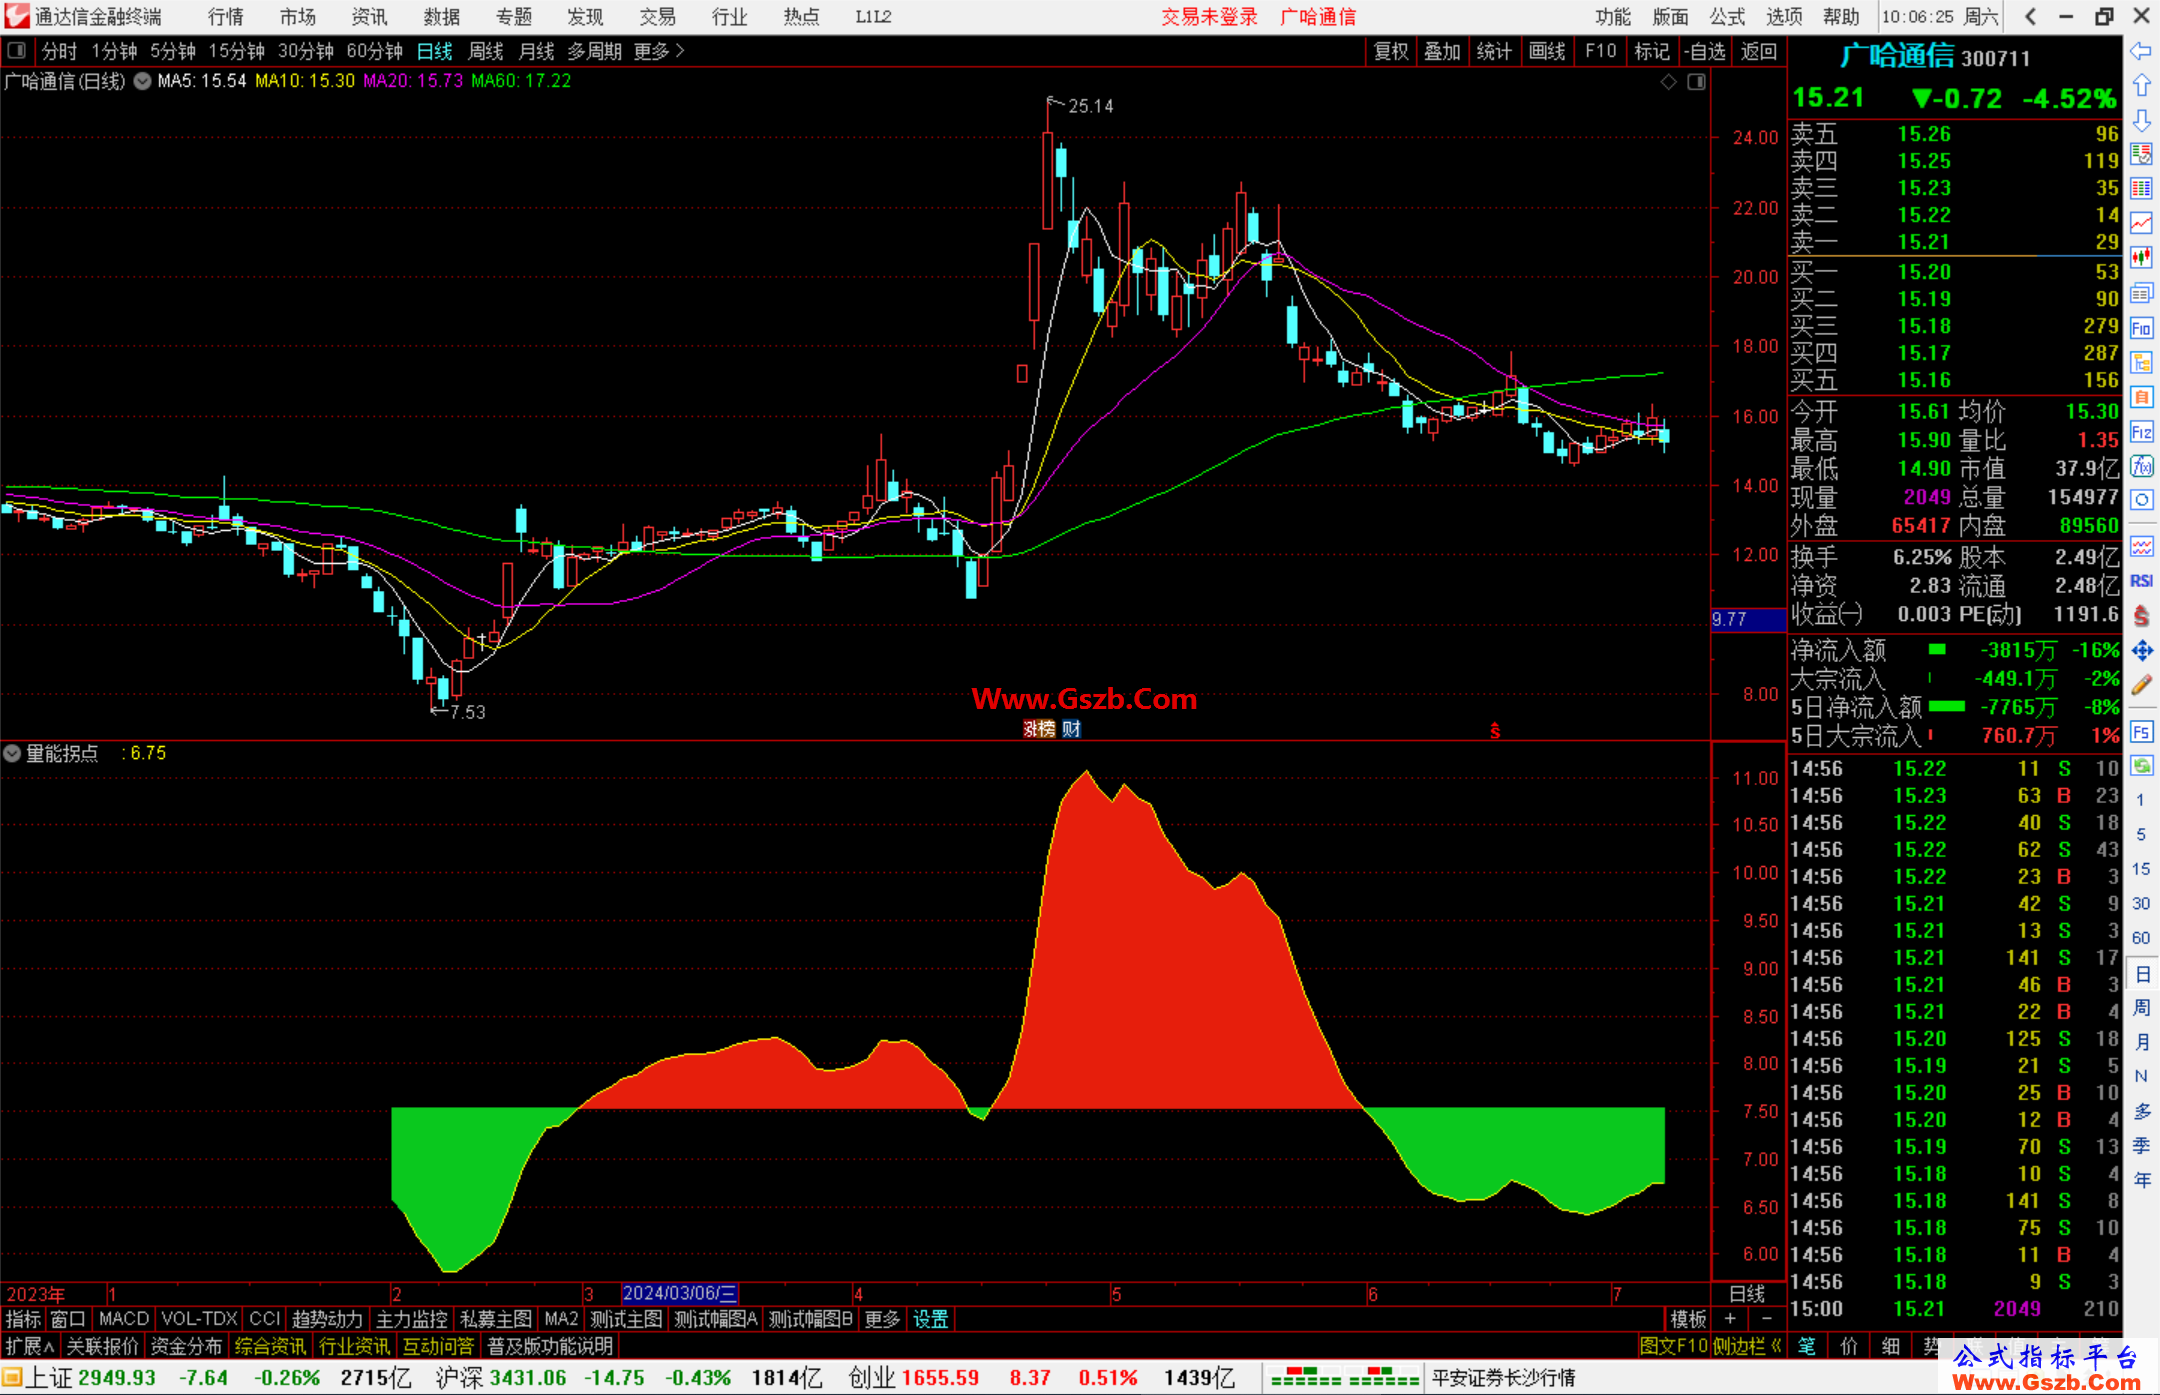This screenshot has height=1395, width=2160.
Task: Click the 财 marker below the candlesticks
Action: click(x=1071, y=729)
